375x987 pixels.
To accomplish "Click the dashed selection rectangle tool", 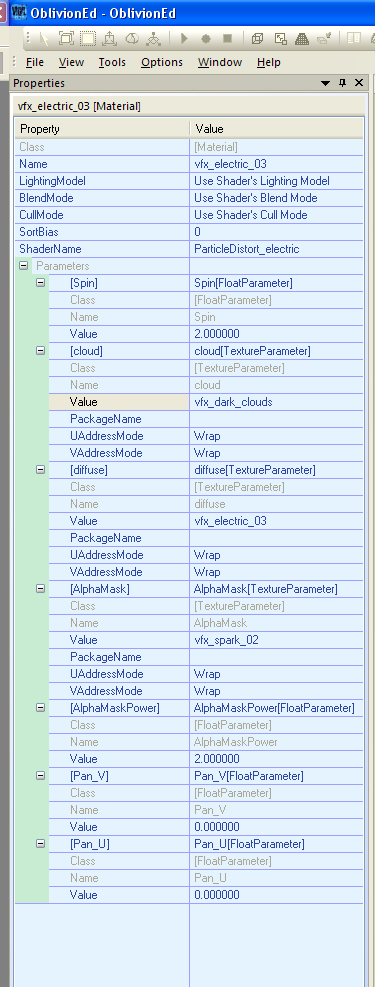I will click(x=88, y=38).
